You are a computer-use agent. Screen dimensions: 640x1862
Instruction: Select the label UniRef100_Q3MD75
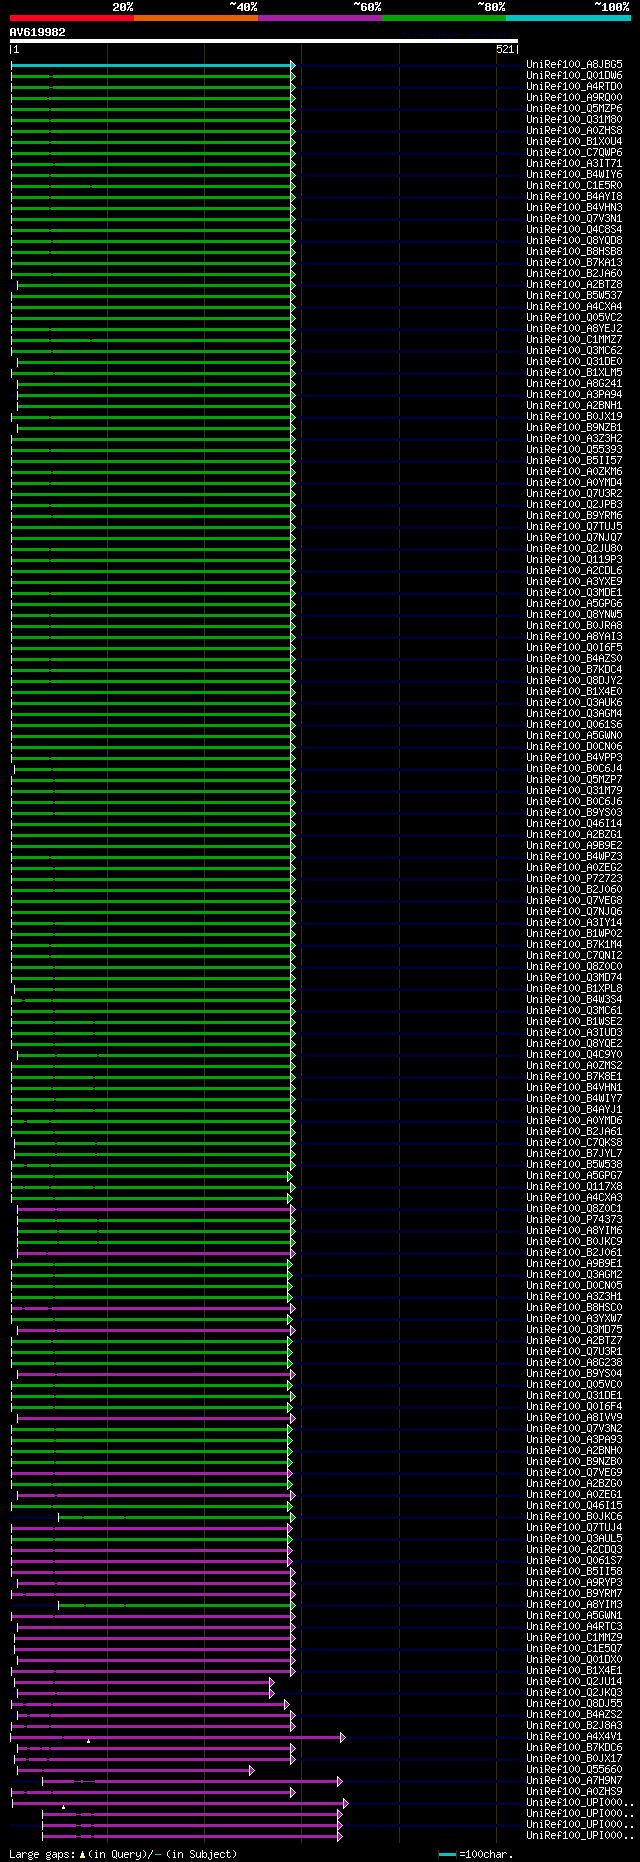(574, 1329)
